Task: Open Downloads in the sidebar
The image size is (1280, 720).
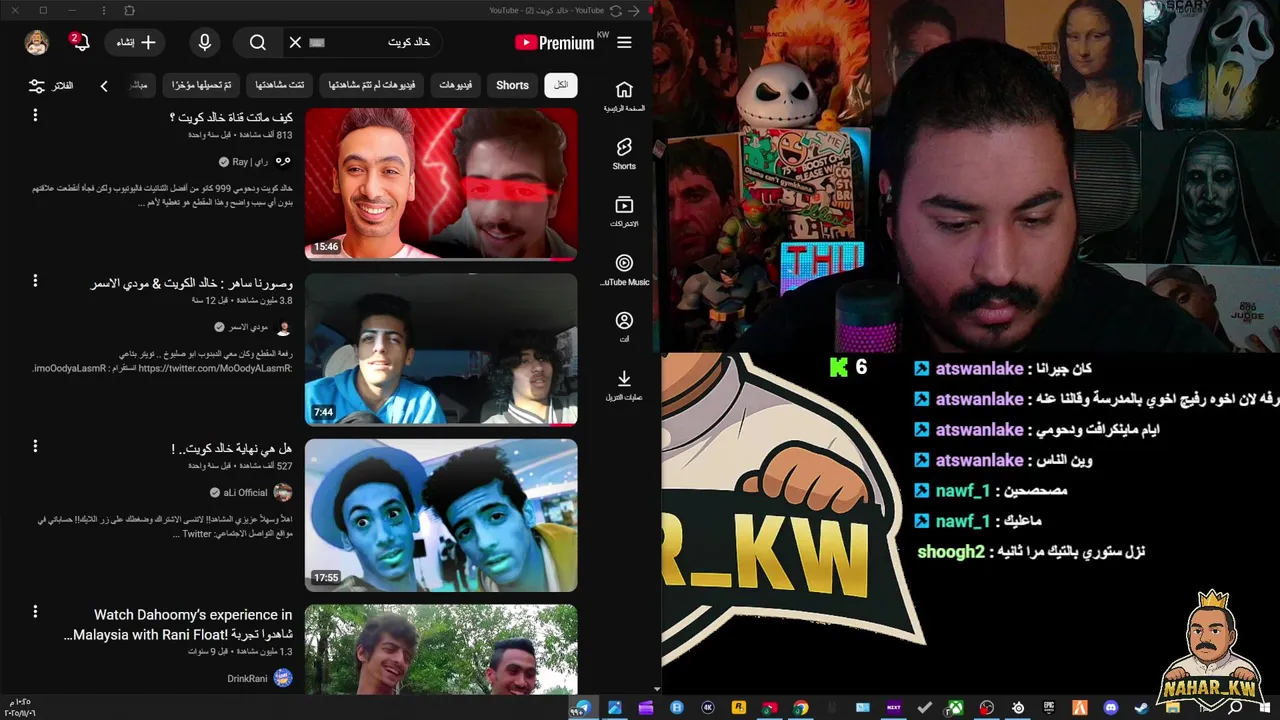Action: coord(624,385)
